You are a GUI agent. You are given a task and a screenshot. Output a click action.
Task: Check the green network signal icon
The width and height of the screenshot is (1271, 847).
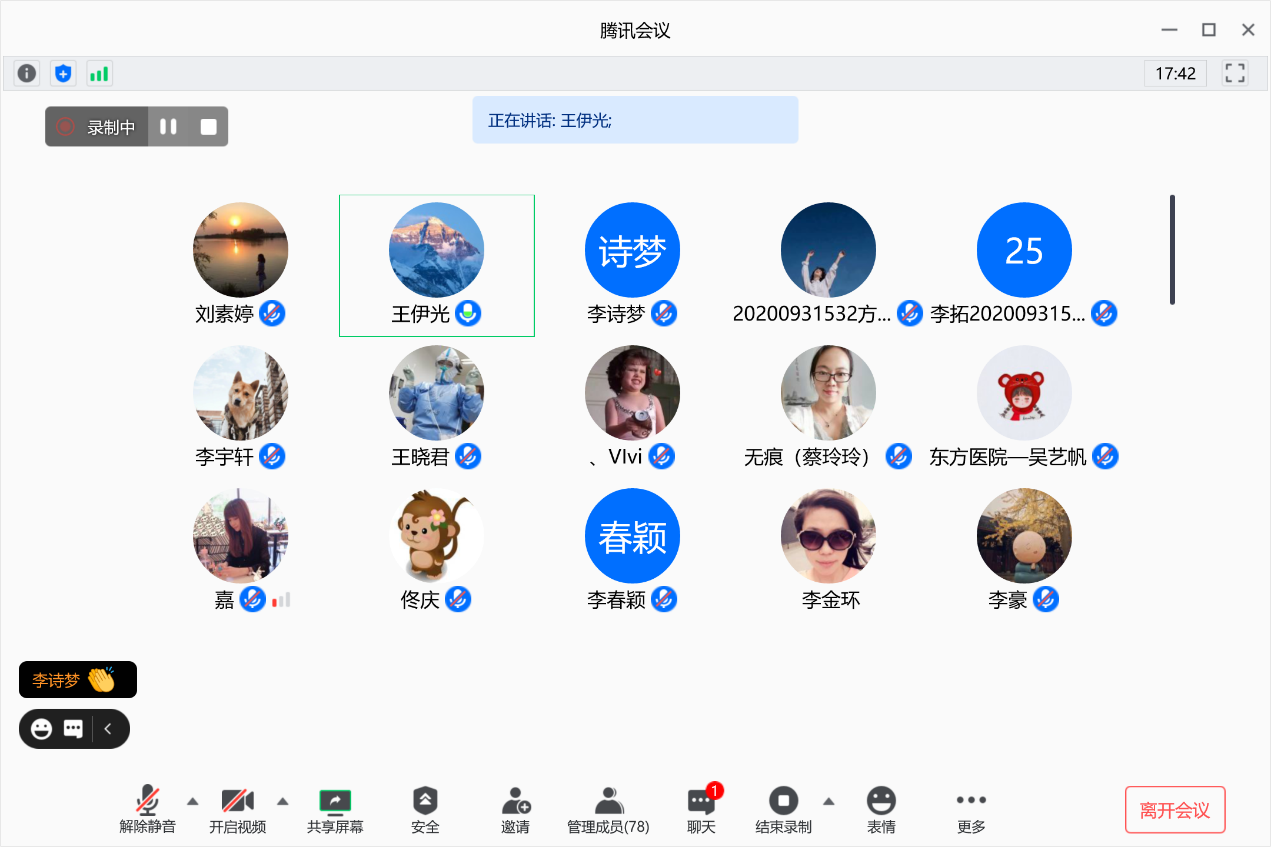coord(99,73)
